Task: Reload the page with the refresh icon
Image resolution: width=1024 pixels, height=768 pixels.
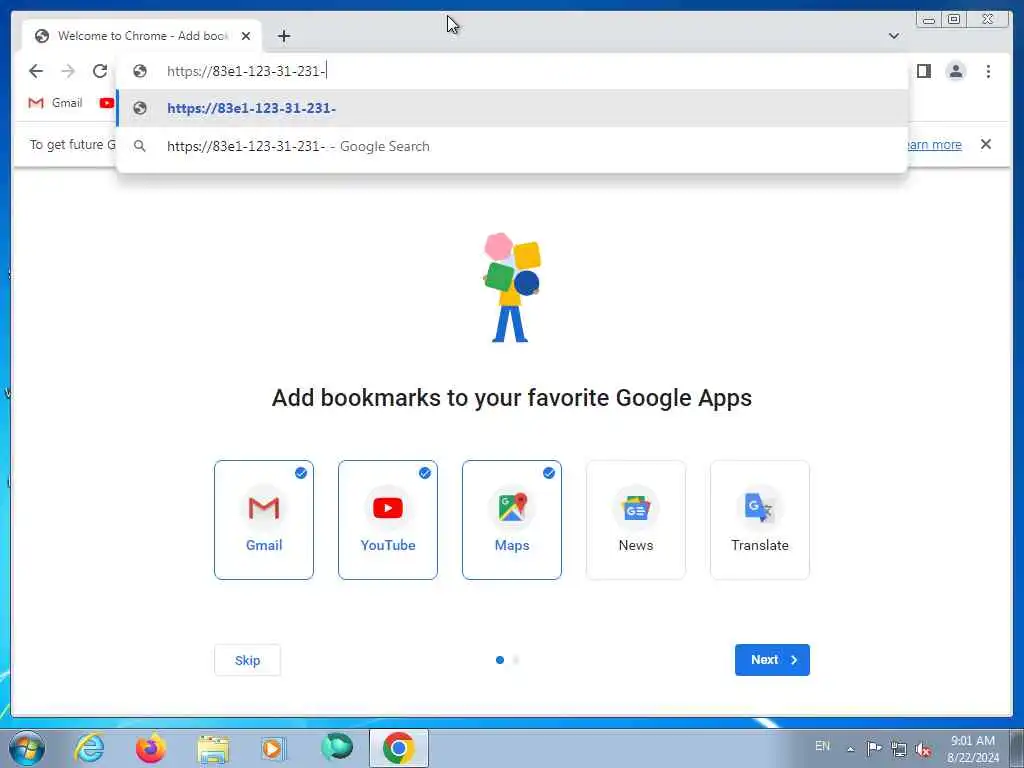Action: point(100,71)
